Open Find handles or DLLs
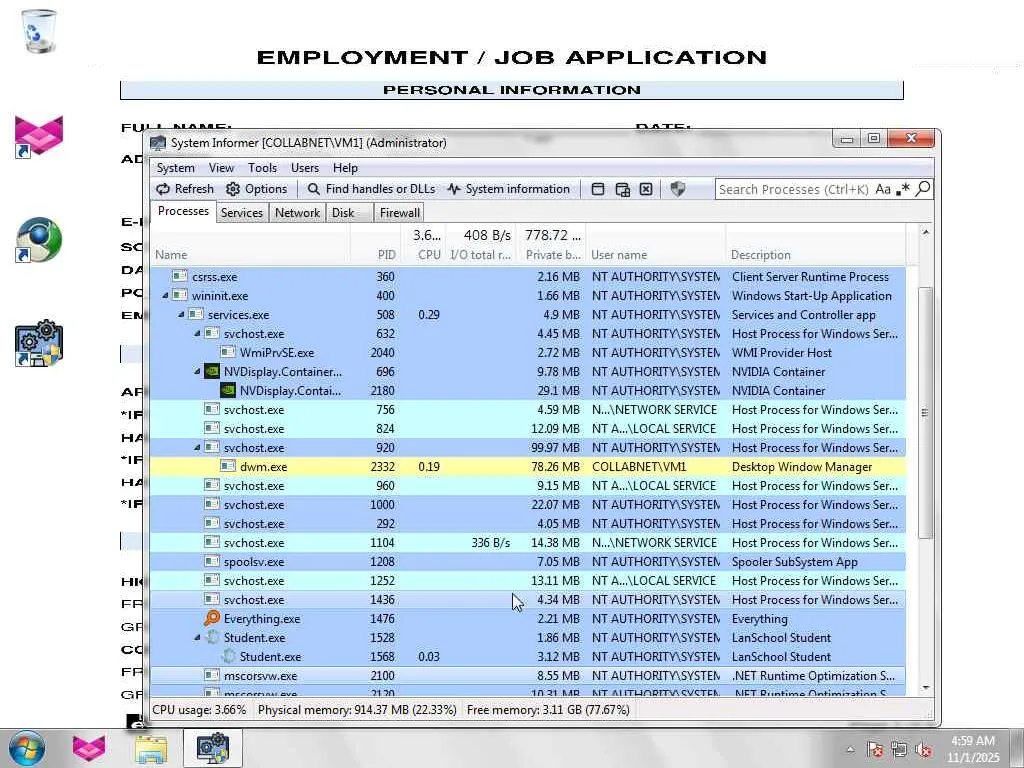 371,189
